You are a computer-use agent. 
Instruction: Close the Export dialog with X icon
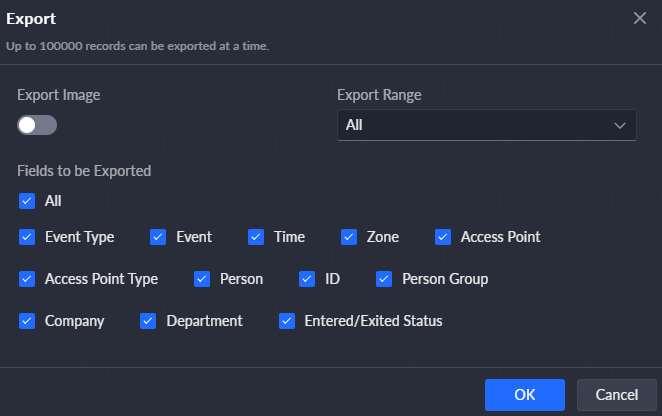pos(640,18)
